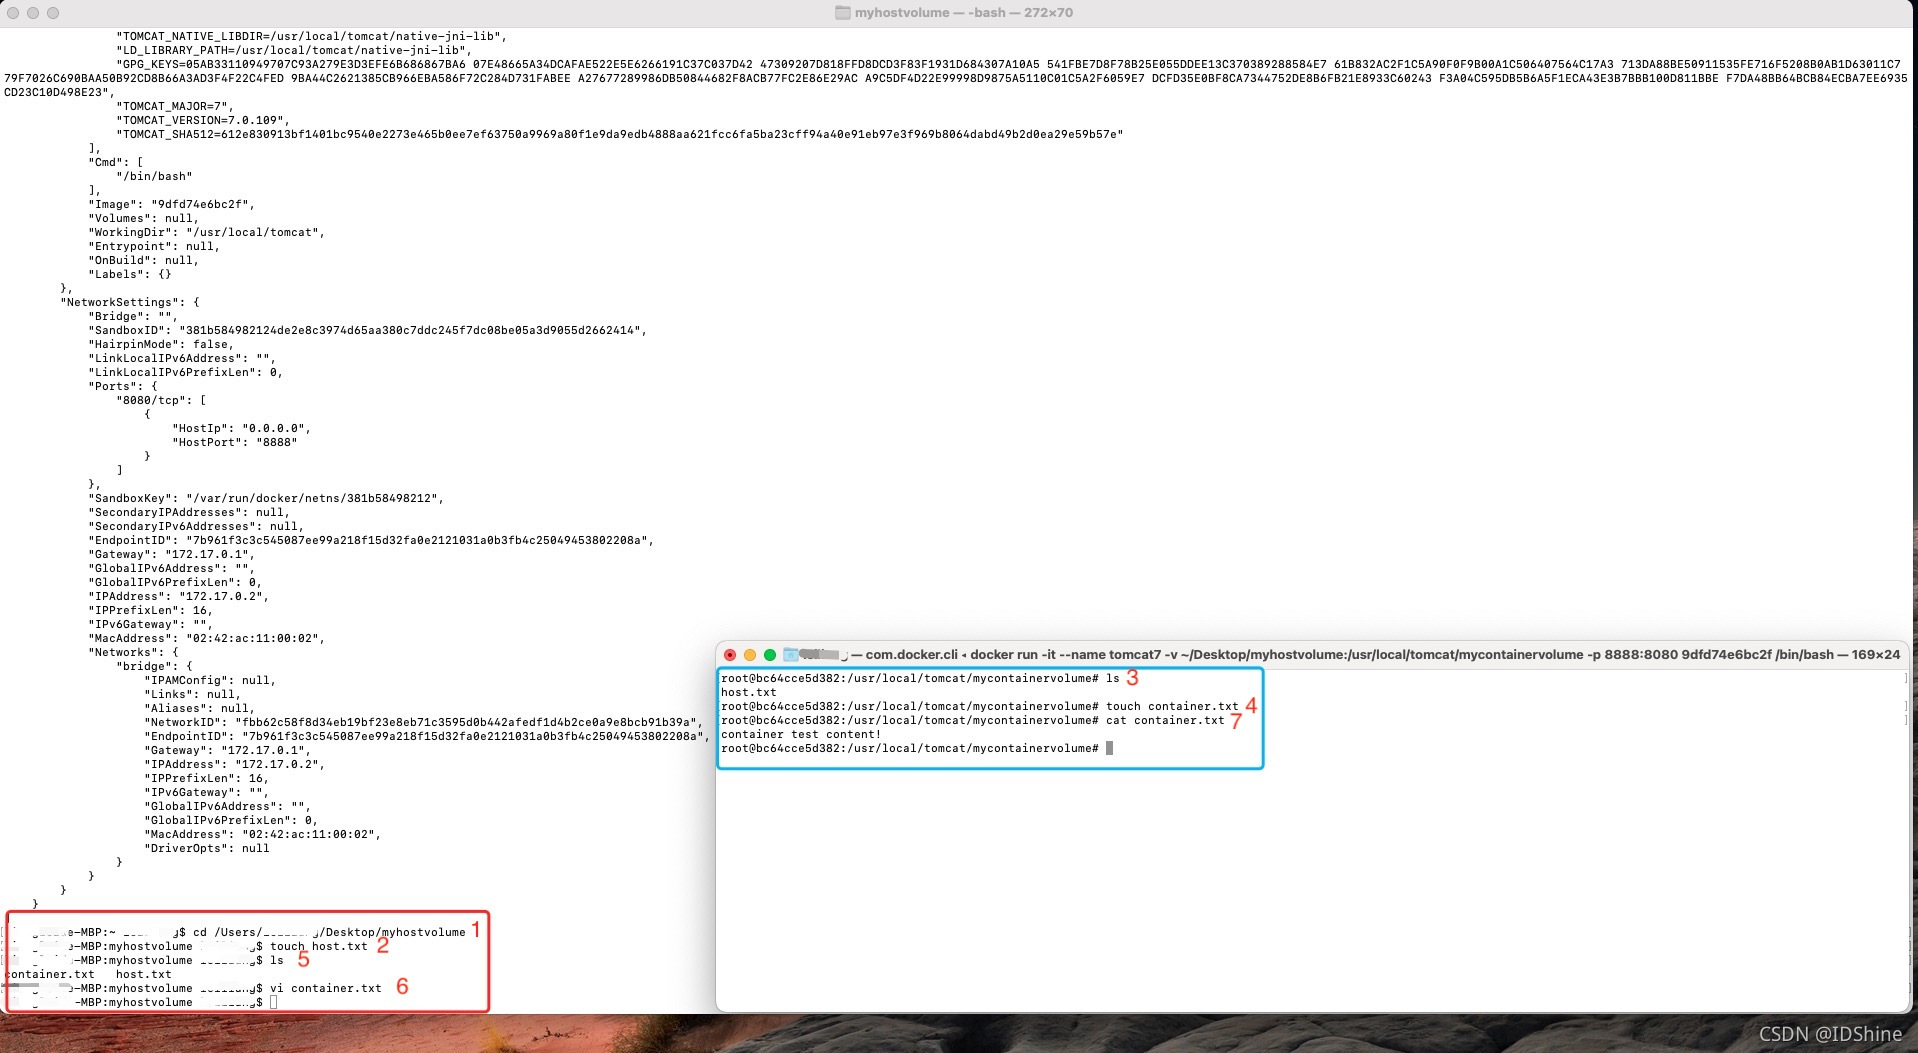
Task: Click the "Cmd": [ line
Action: coord(116,162)
